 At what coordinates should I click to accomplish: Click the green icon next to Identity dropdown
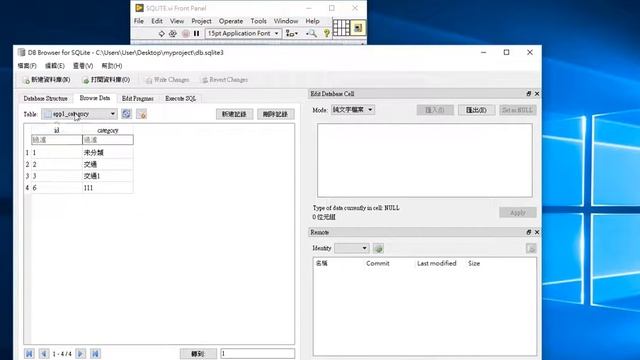[x=378, y=248]
